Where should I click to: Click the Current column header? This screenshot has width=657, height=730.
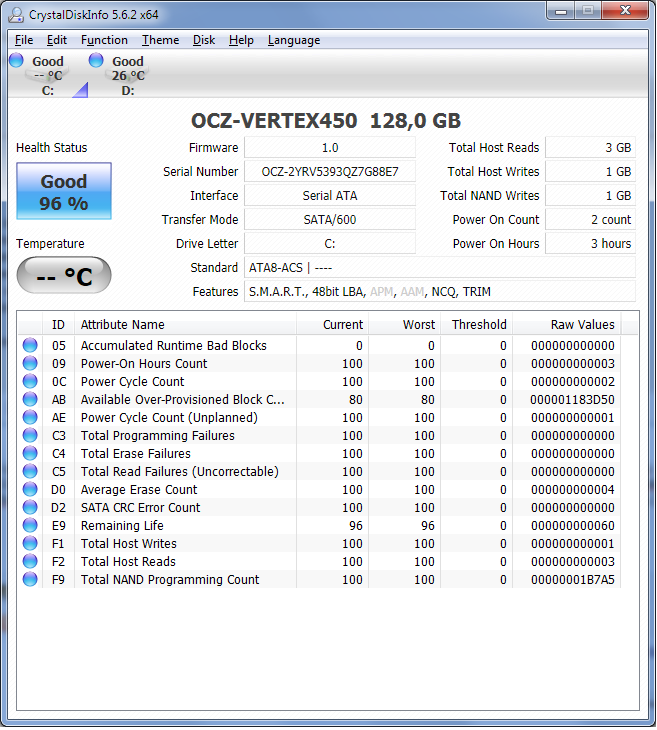(x=332, y=324)
